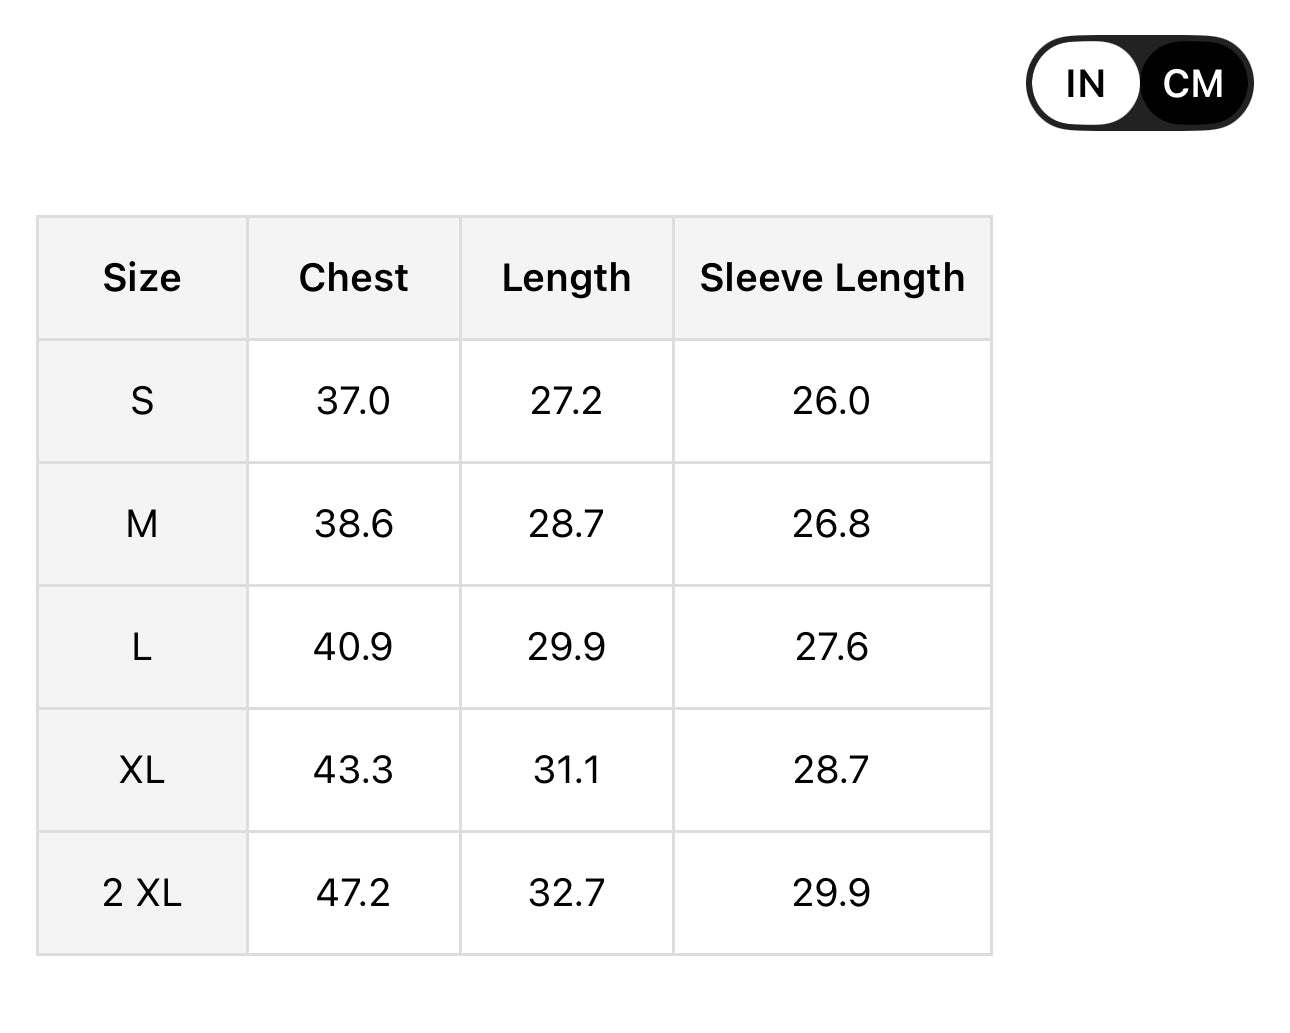Click the 38.6 chest value for size M

[353, 524]
